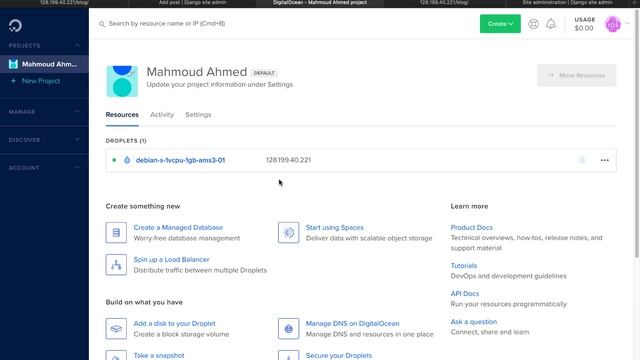Image resolution: width=640 pixels, height=360 pixels.
Task: Select Mahmoud Ahm... project in sidebar
Action: 44,64
